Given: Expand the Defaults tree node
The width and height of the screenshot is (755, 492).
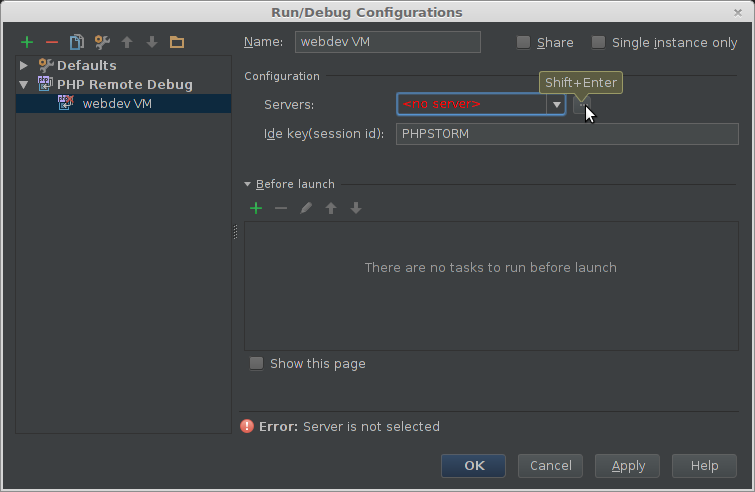Looking at the screenshot, I should (x=24, y=65).
